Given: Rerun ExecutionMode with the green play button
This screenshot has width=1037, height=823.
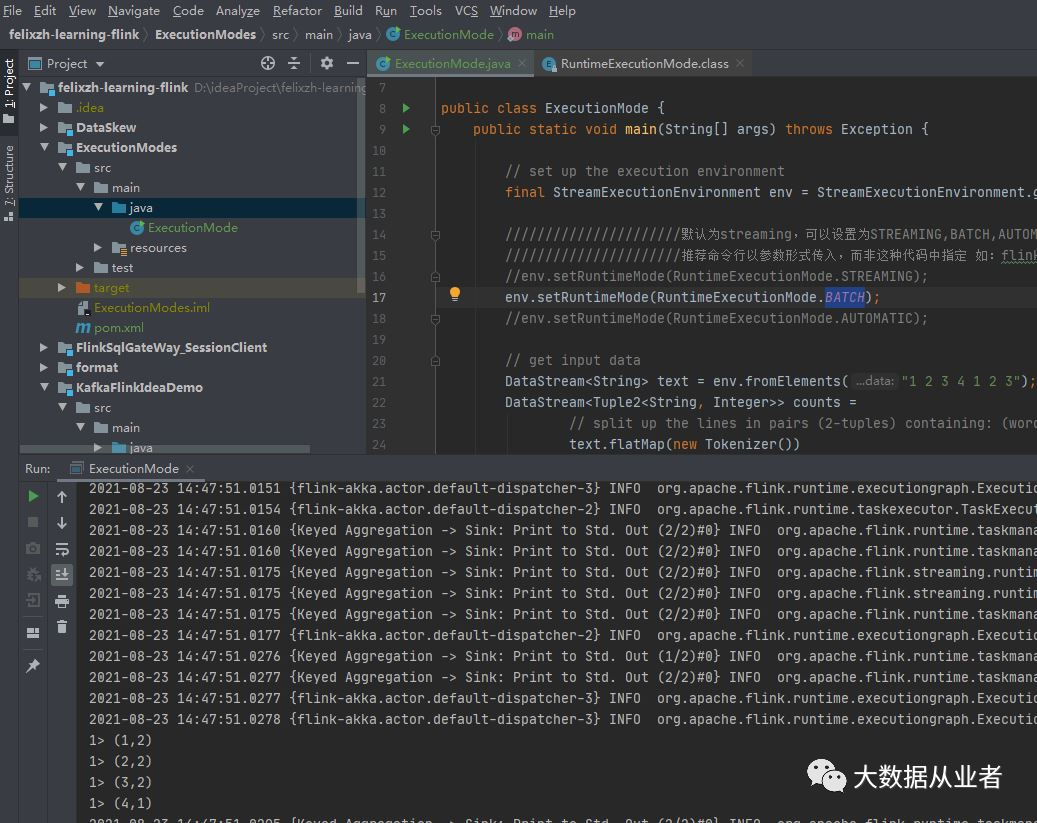Looking at the screenshot, I should click(x=33, y=496).
